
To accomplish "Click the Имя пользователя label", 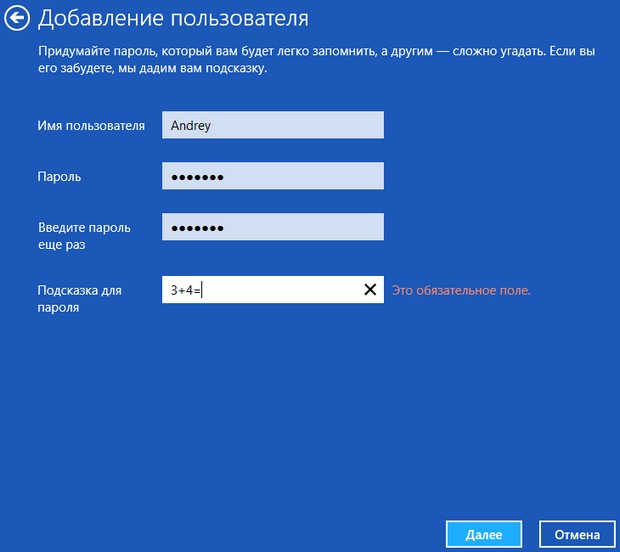I will [x=91, y=126].
